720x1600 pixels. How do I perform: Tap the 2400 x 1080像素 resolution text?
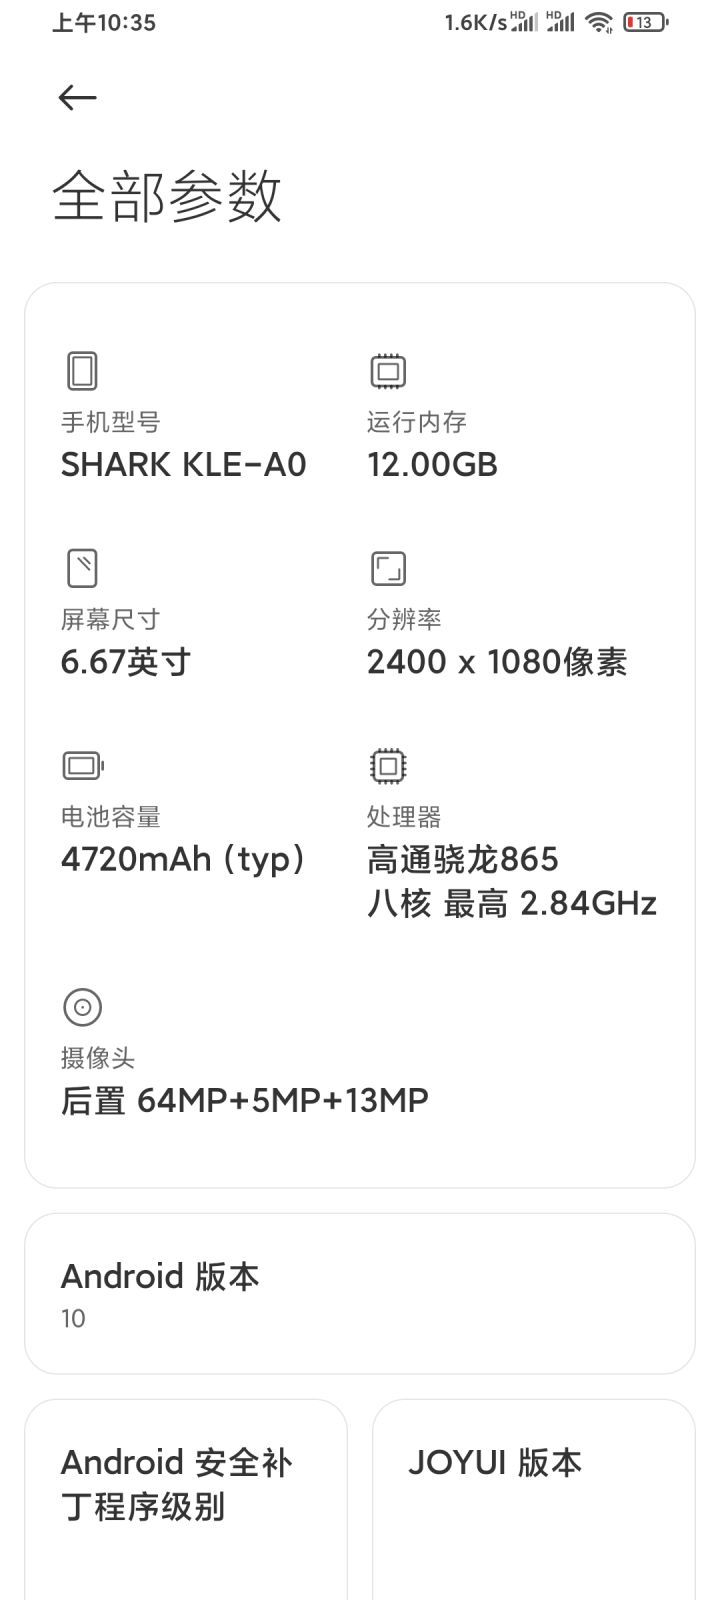point(497,662)
